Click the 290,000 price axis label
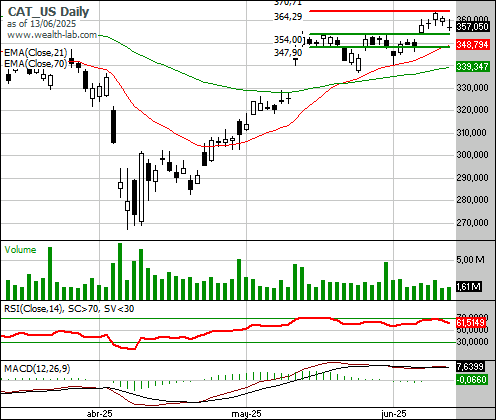 tap(472, 178)
